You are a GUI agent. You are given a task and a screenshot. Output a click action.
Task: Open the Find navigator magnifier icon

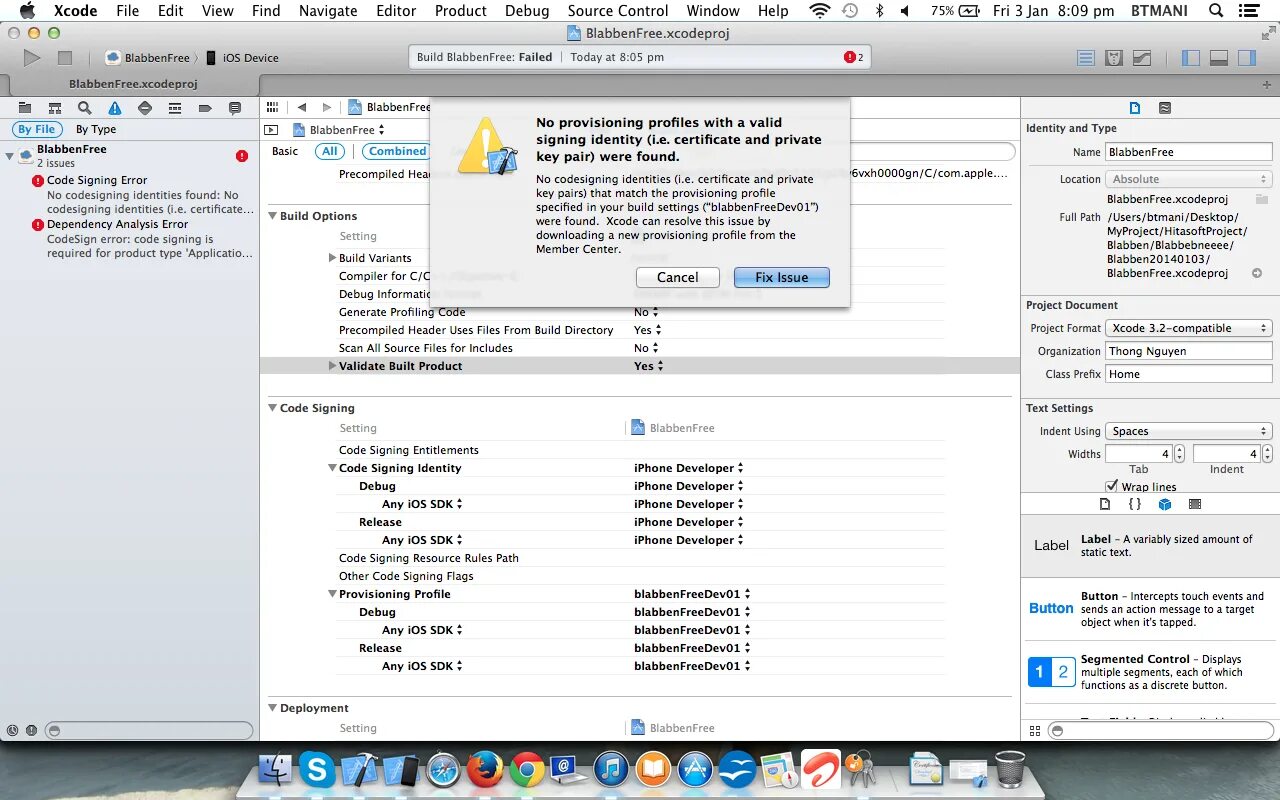pos(85,108)
